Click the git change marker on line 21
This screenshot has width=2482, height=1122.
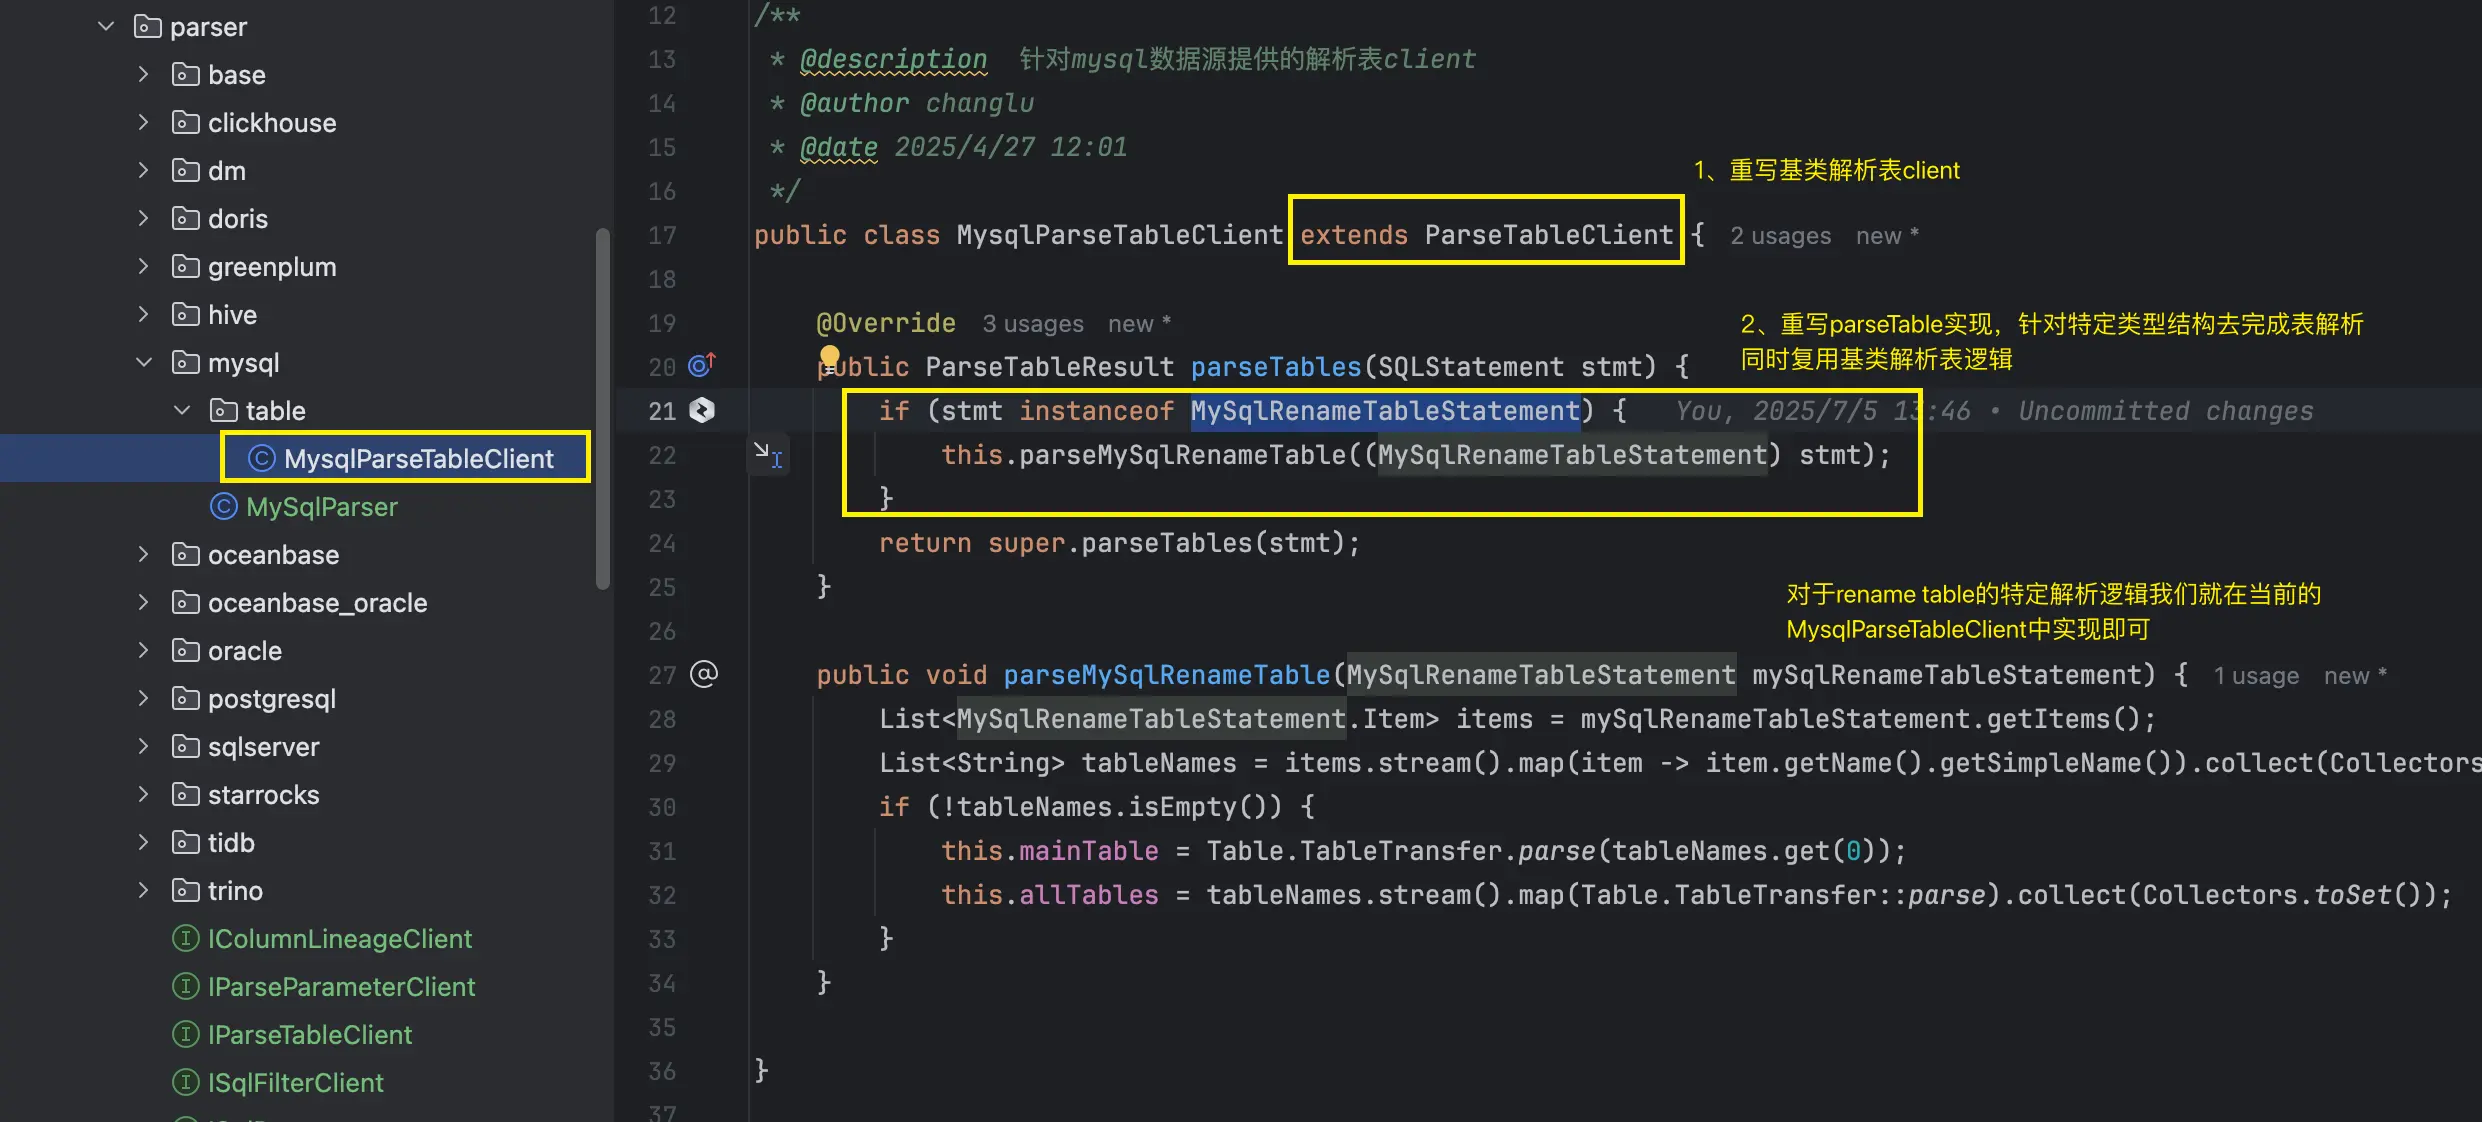702,410
